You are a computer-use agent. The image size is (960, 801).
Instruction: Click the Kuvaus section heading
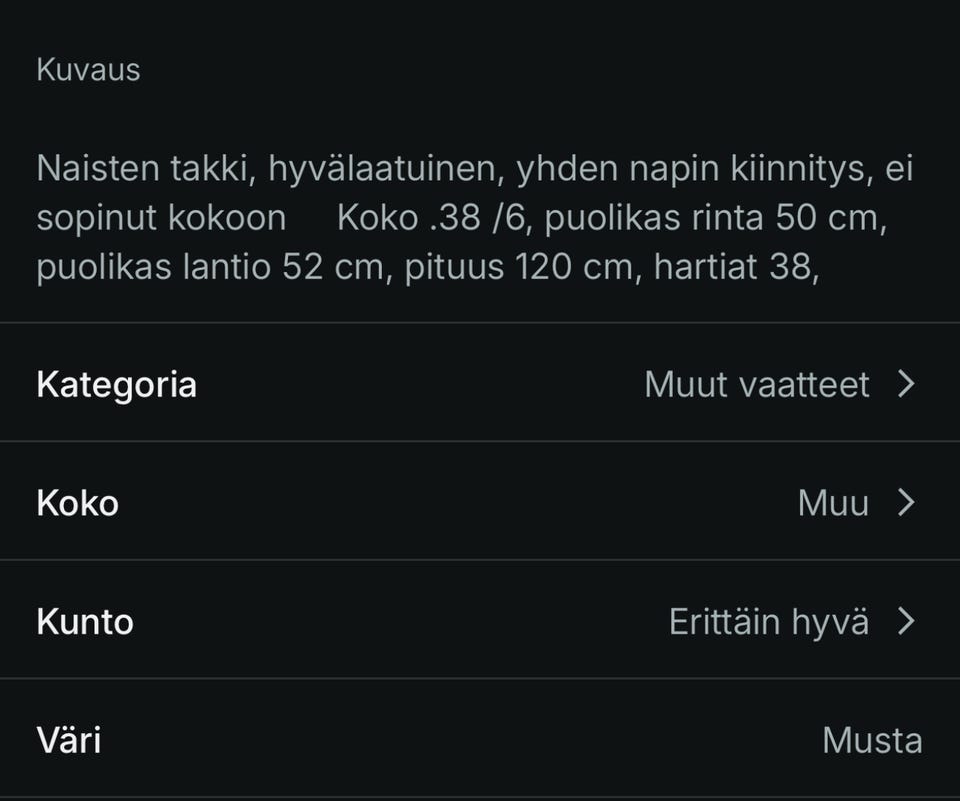click(x=88, y=69)
